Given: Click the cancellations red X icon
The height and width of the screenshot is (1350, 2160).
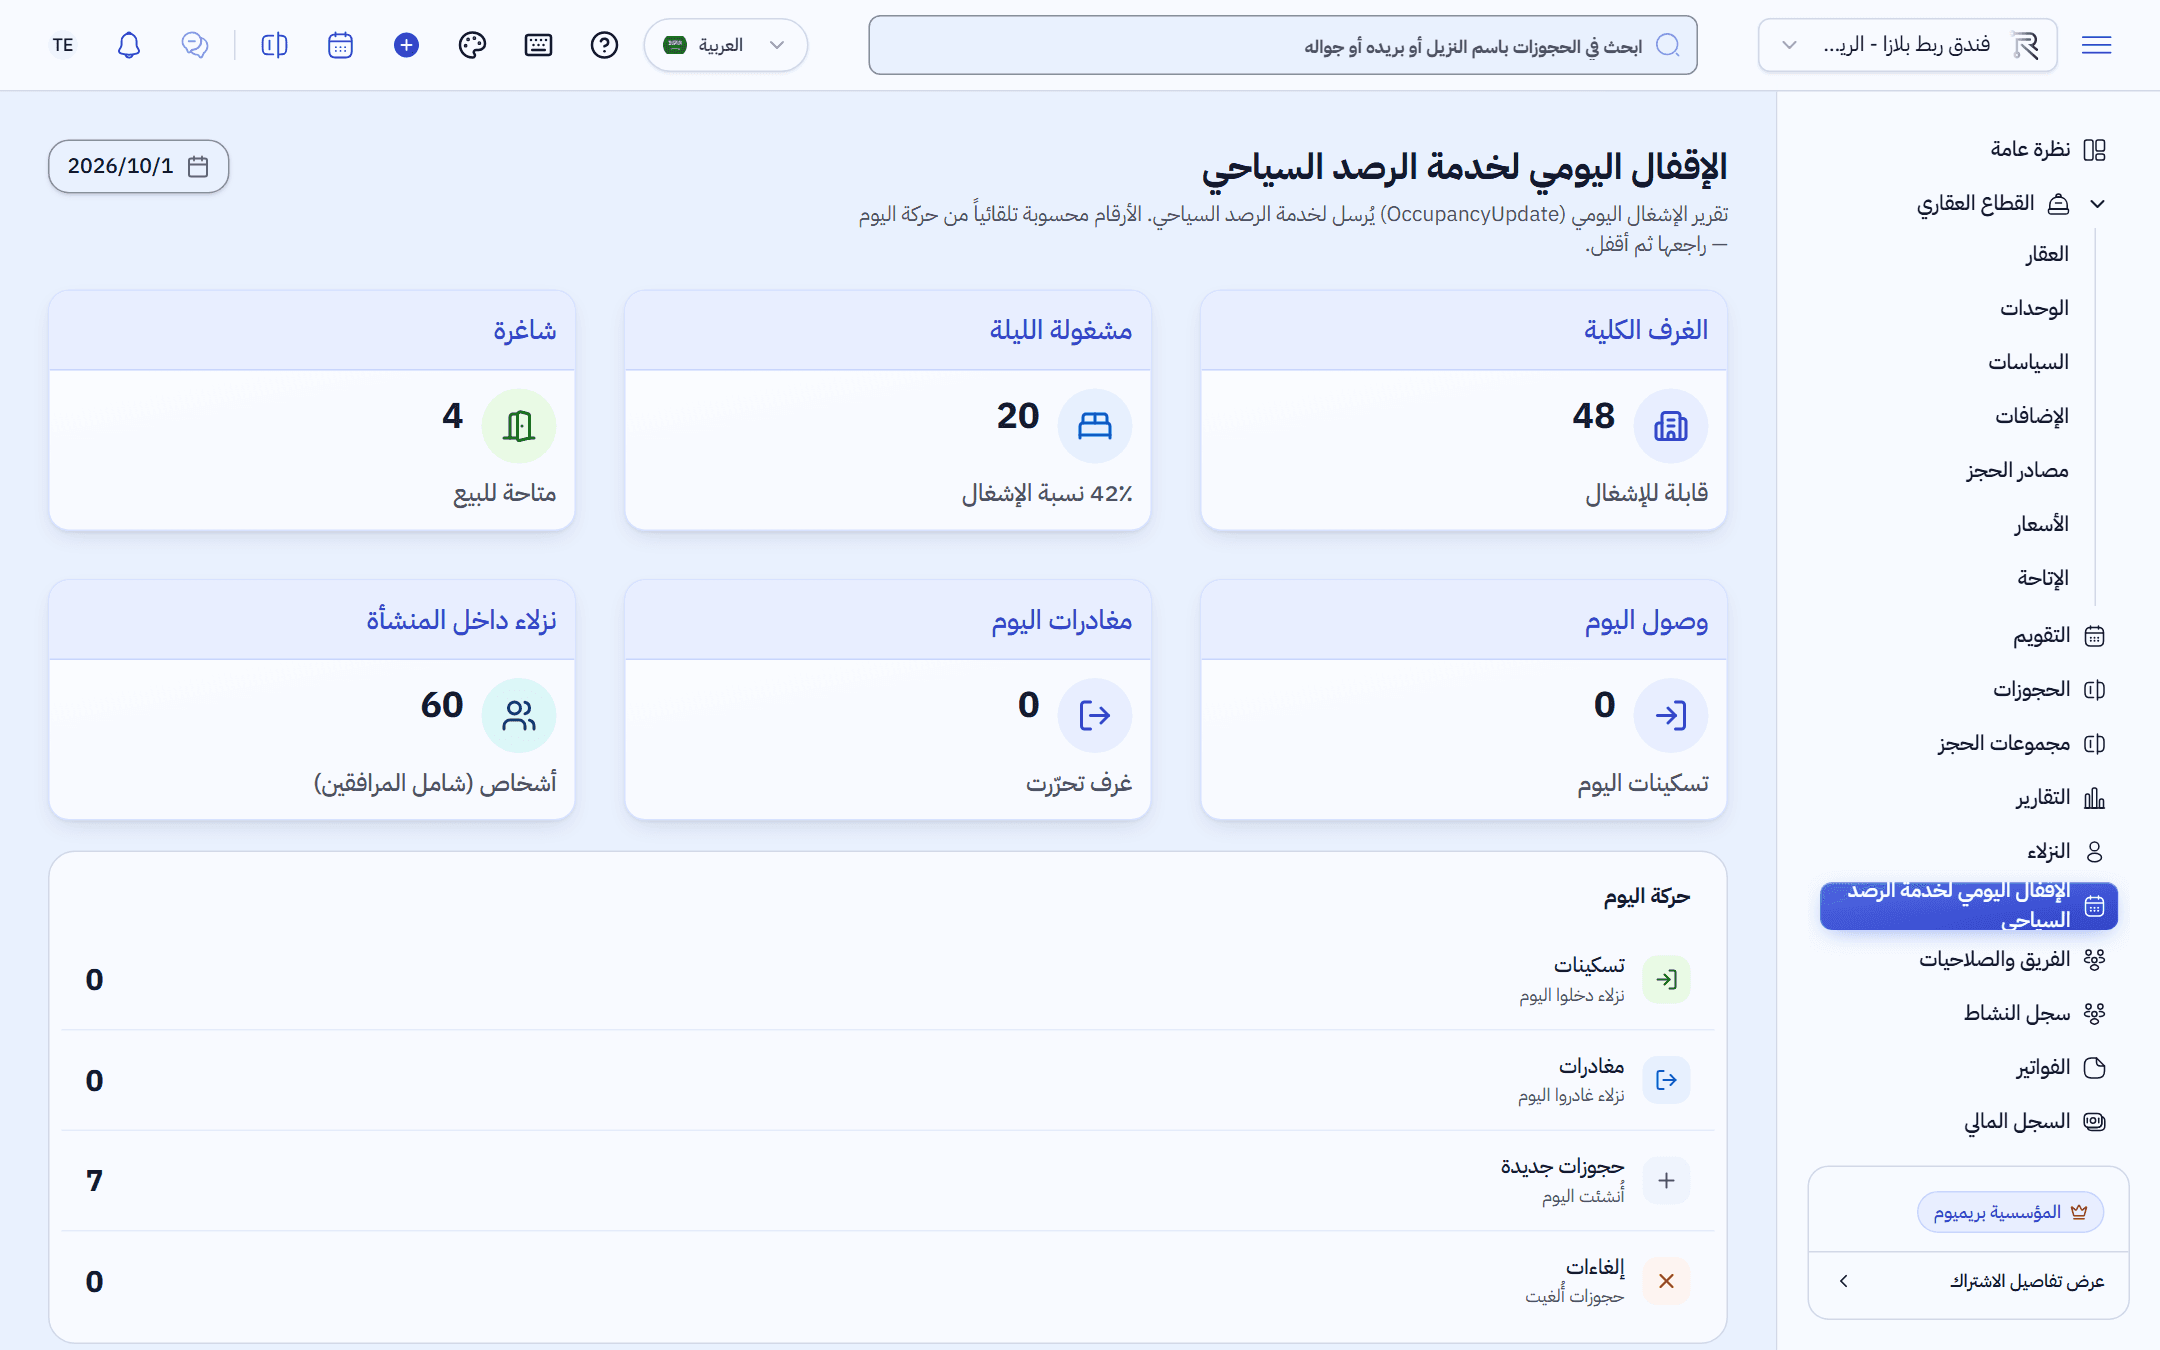Looking at the screenshot, I should 1666,1281.
